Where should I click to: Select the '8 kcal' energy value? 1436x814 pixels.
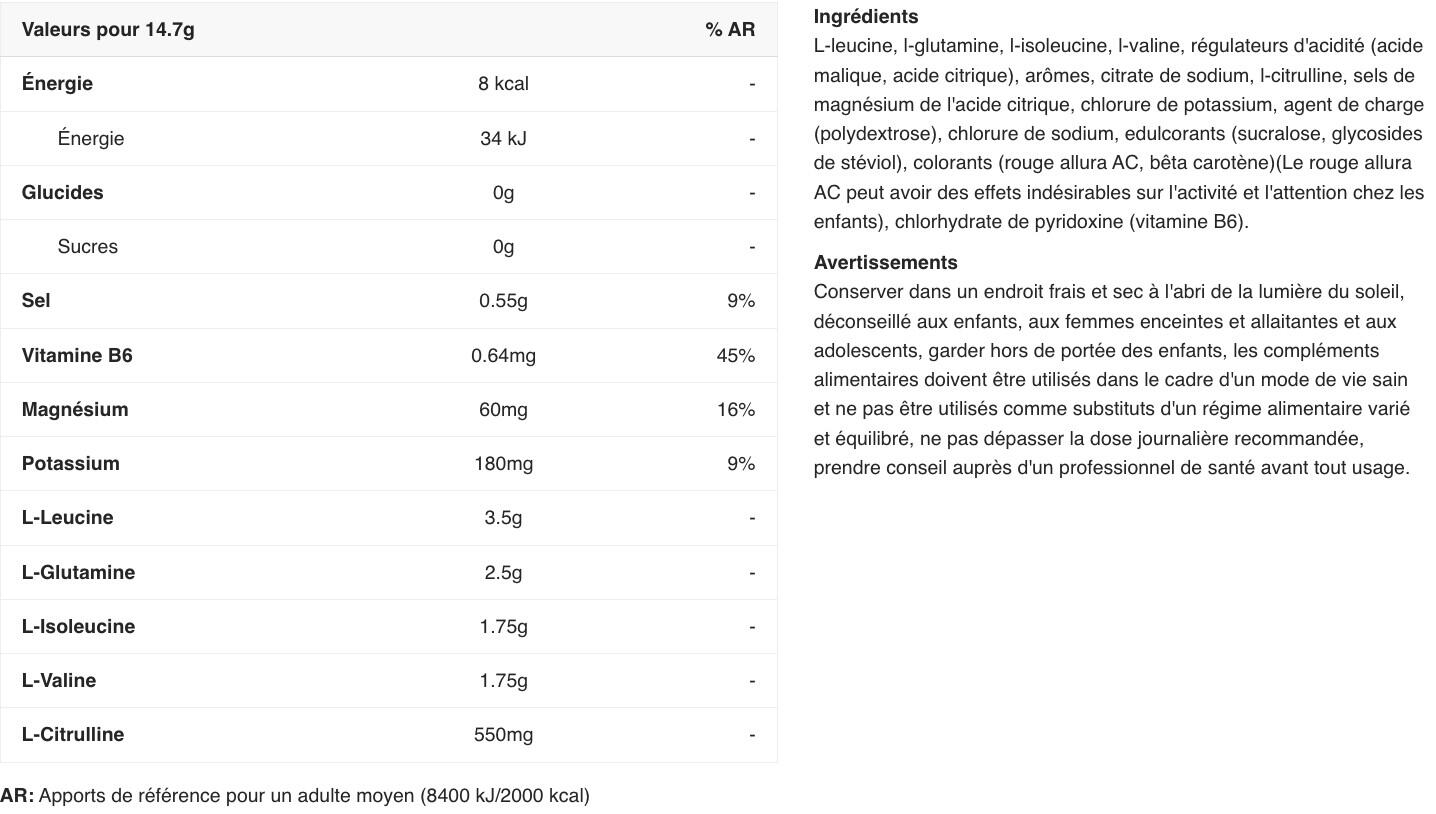503,84
